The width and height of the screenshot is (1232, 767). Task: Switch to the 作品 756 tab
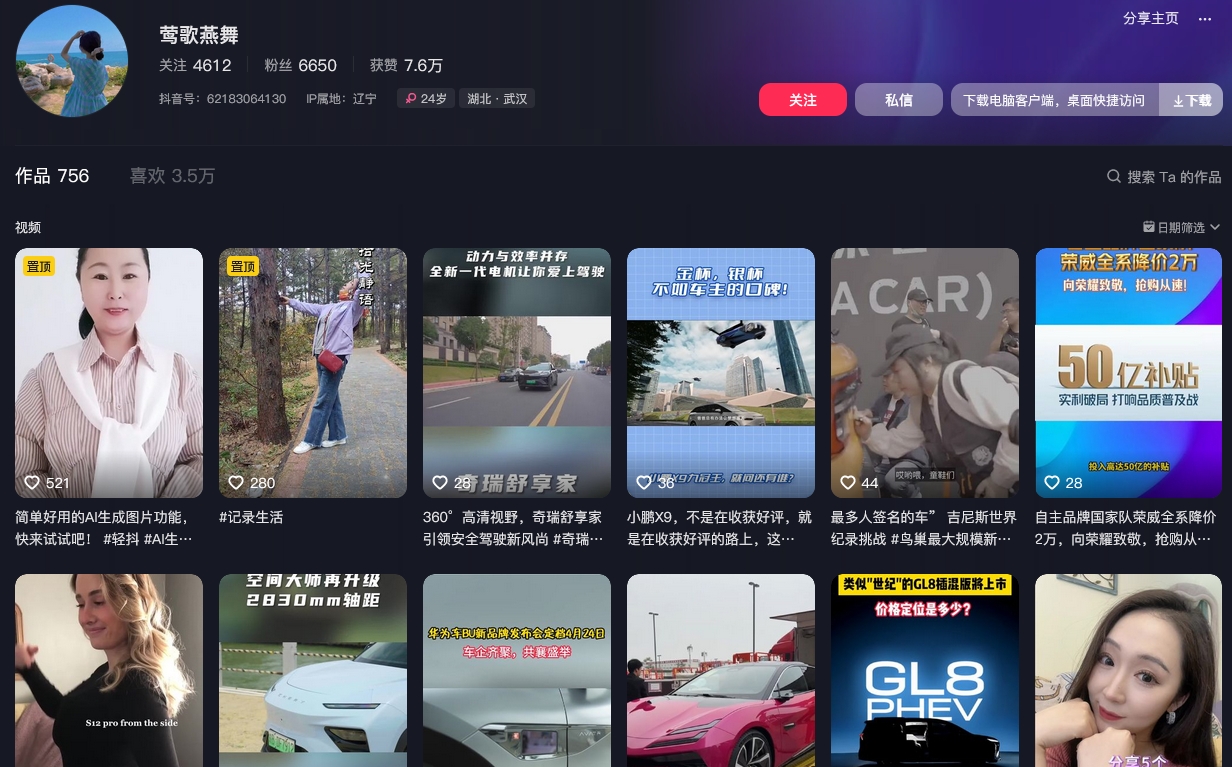click(x=52, y=176)
